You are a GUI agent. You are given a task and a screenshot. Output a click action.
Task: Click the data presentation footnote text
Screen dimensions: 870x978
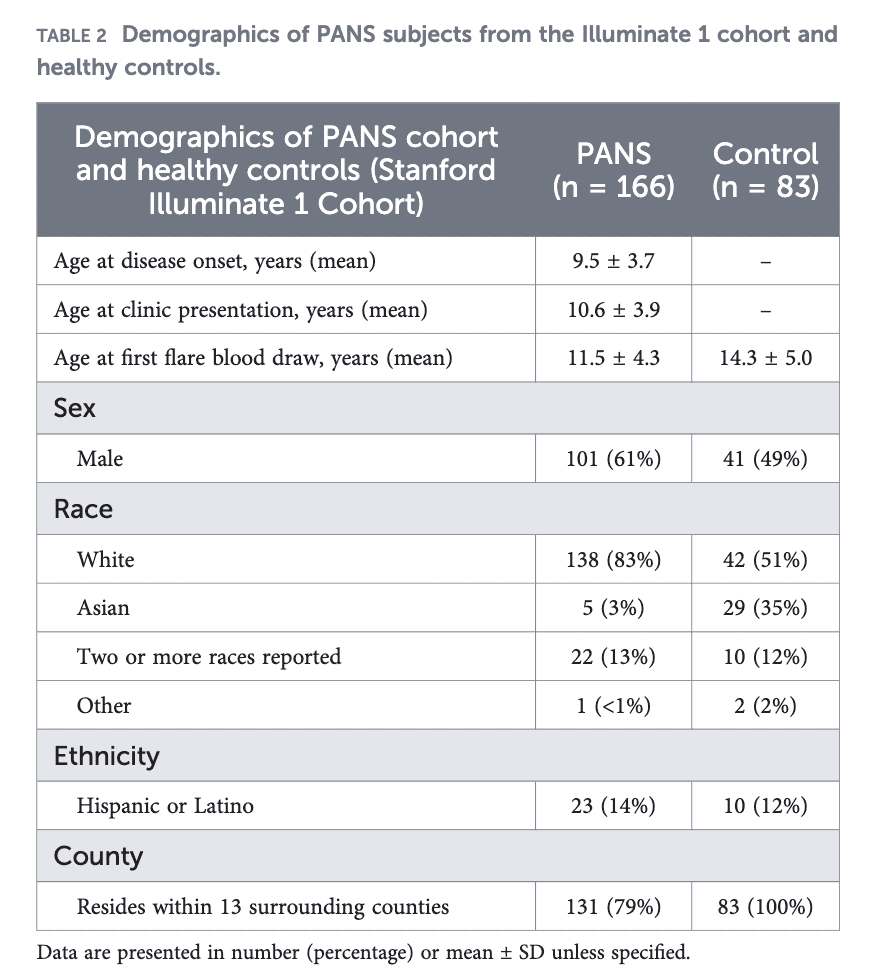364,952
